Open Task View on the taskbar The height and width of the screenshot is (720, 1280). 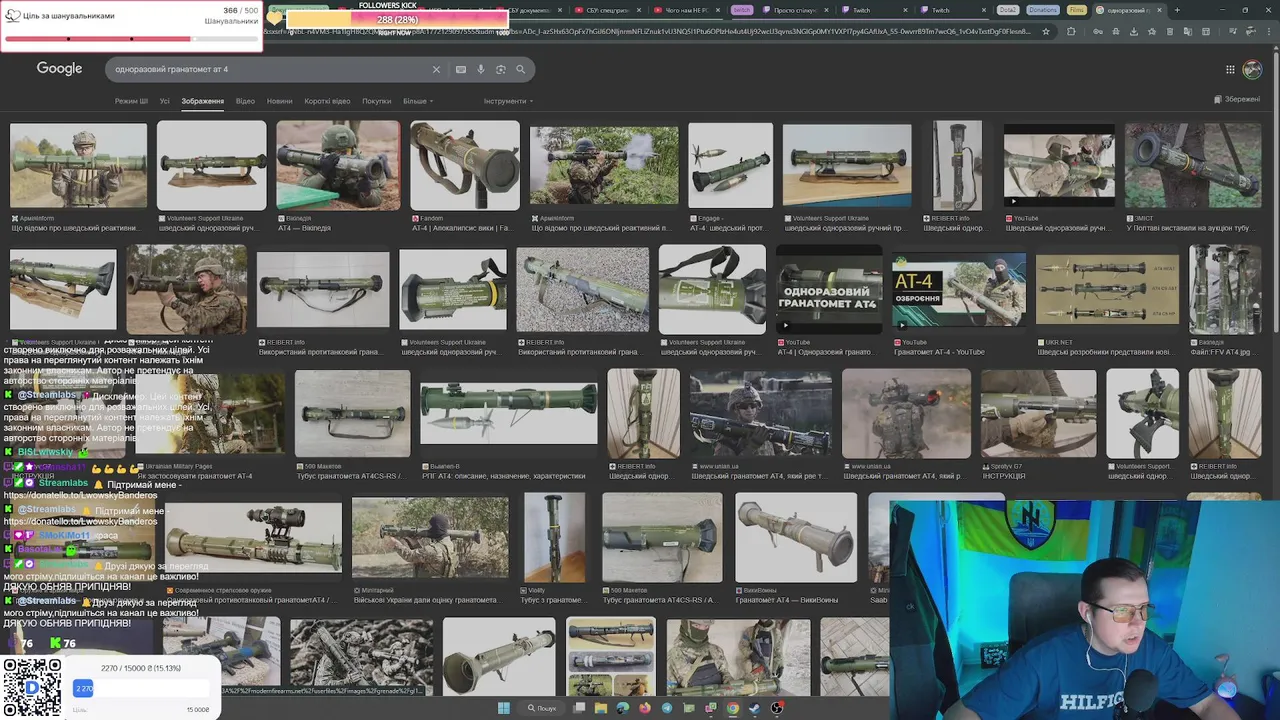pos(579,708)
